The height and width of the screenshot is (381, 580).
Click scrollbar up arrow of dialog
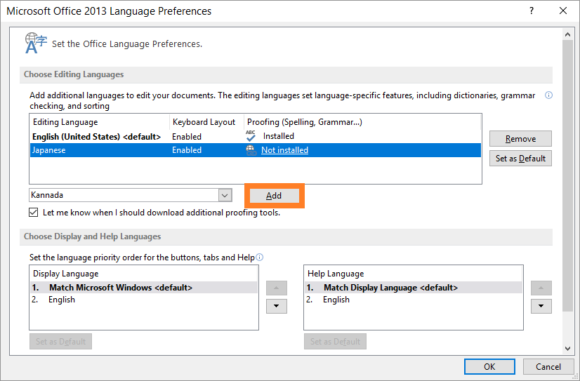coord(567,35)
